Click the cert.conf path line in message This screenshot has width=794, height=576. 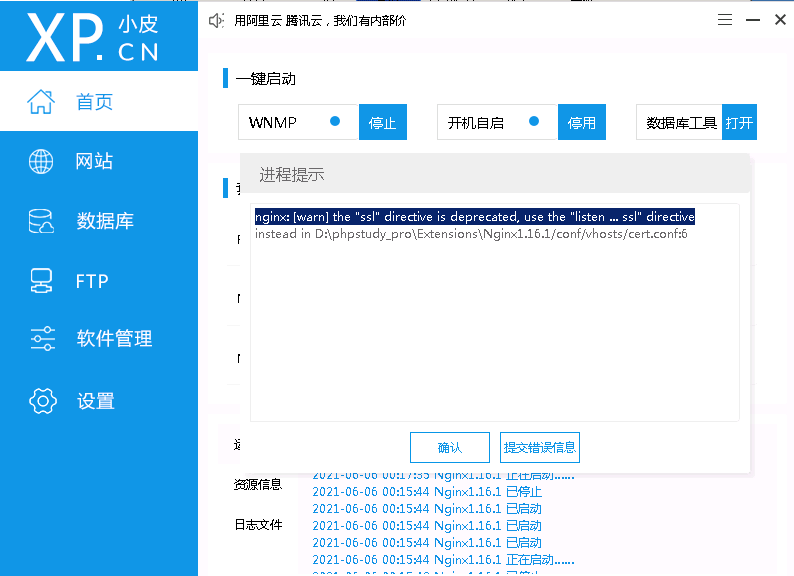click(471, 234)
